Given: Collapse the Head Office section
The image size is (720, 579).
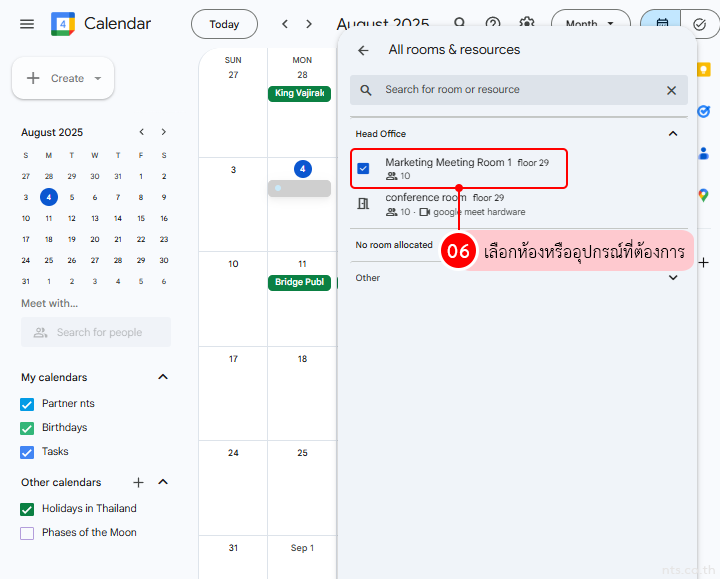Looking at the screenshot, I should (x=673, y=134).
